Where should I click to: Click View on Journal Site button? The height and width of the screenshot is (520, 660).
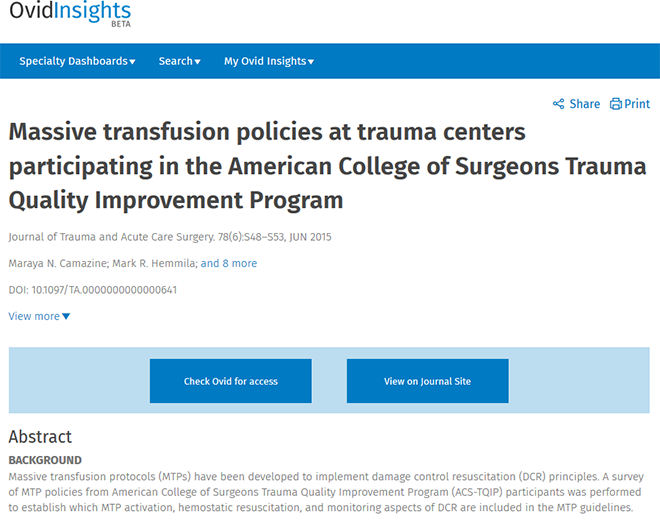click(428, 381)
